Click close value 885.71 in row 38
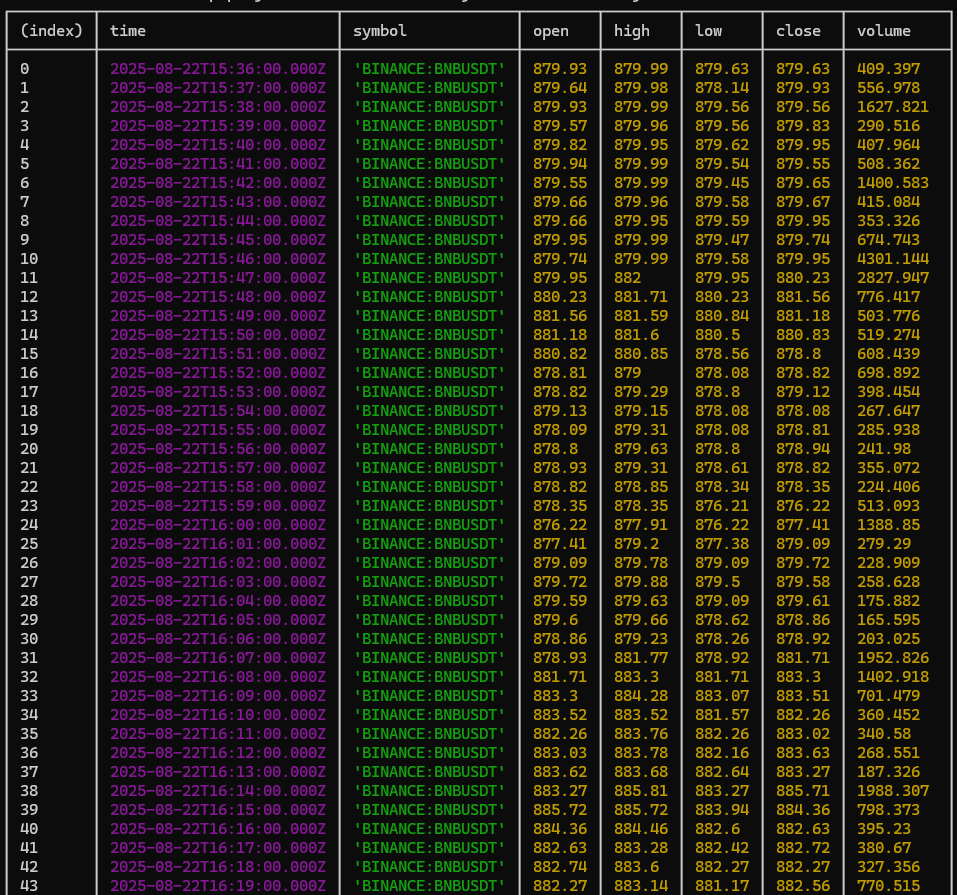Viewport: 957px width, 895px height. (803, 791)
